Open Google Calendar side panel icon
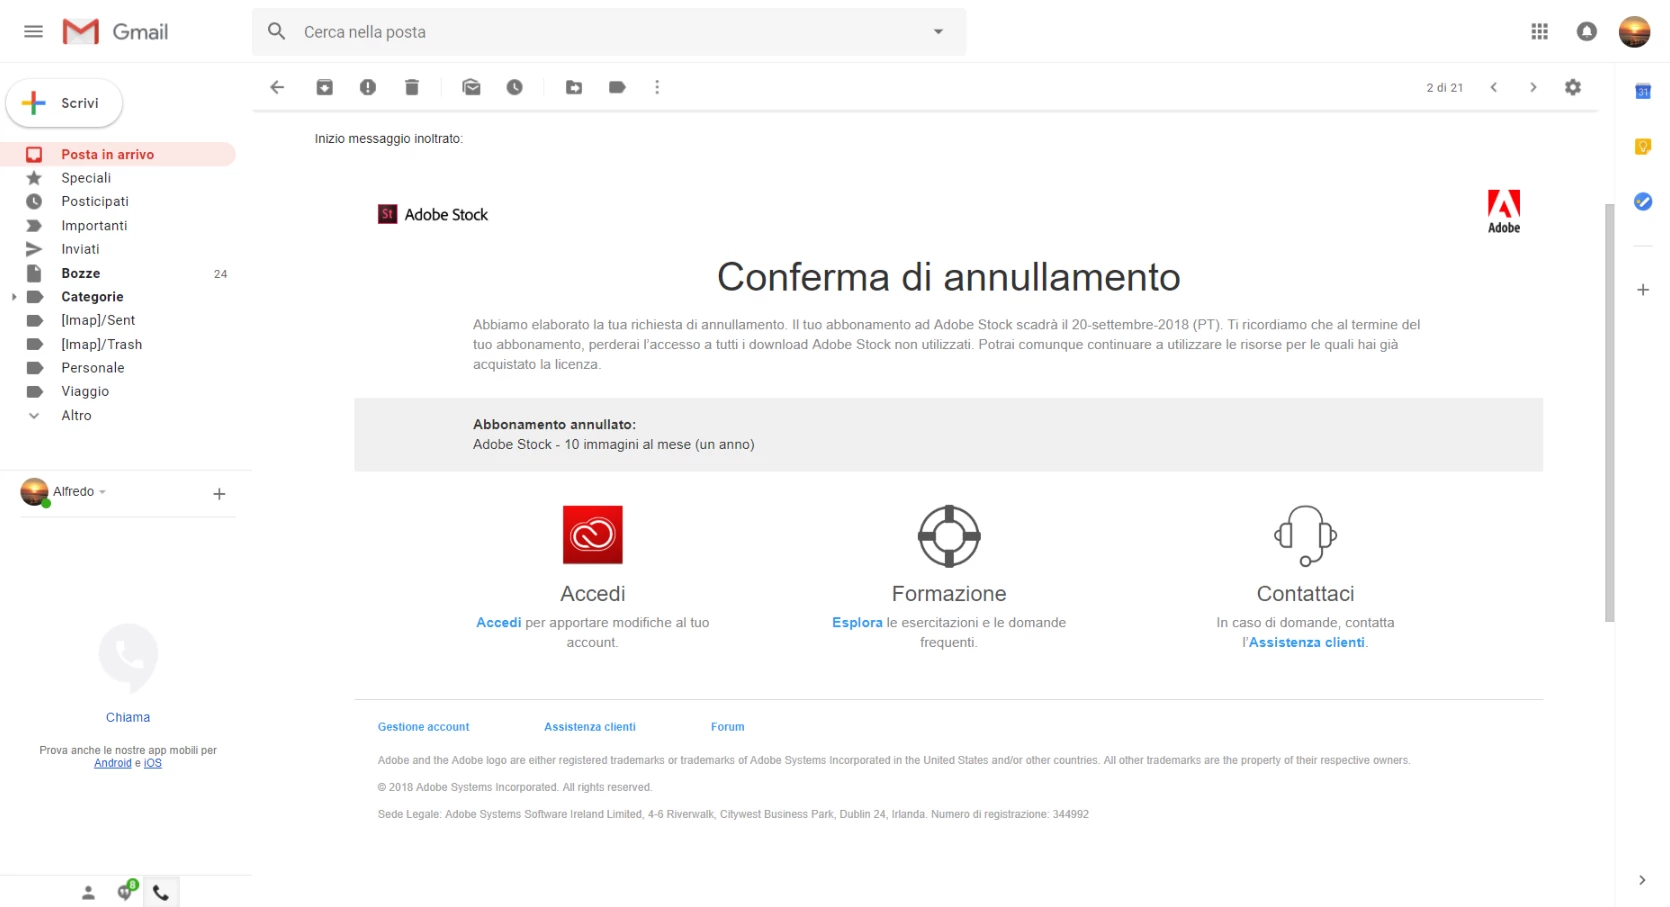The height and width of the screenshot is (907, 1670). [x=1643, y=91]
